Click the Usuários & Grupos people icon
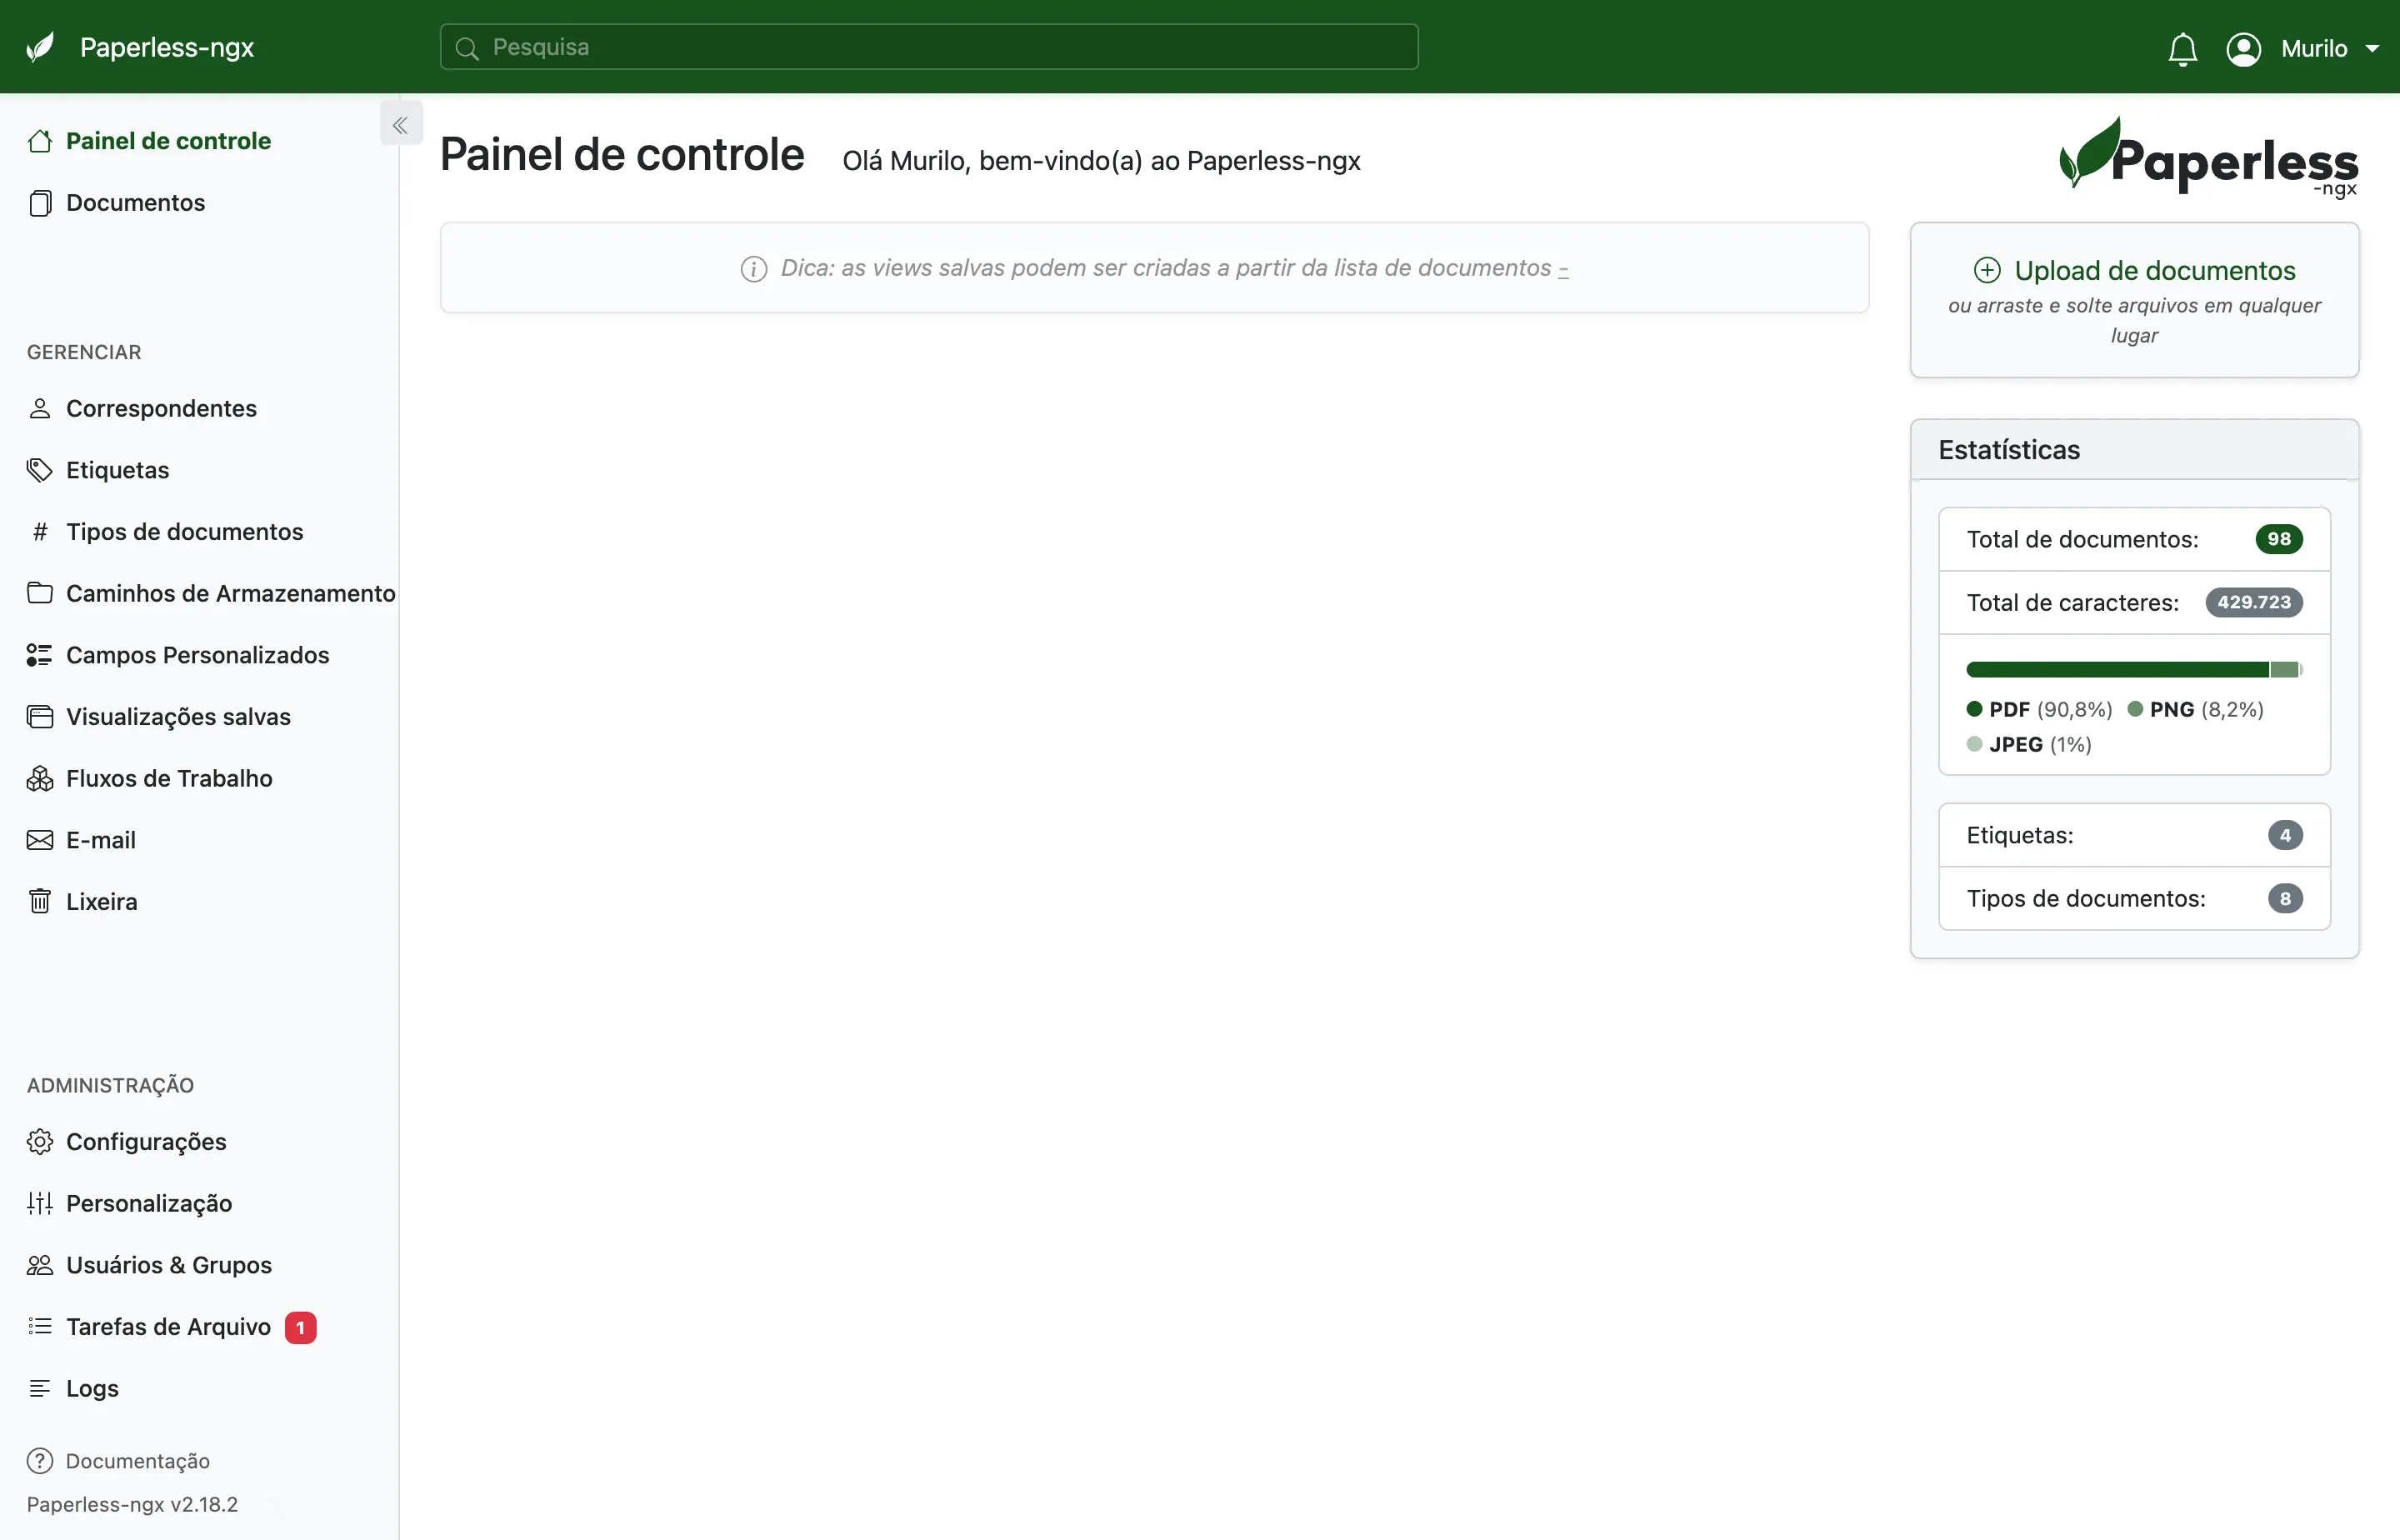 (x=40, y=1265)
